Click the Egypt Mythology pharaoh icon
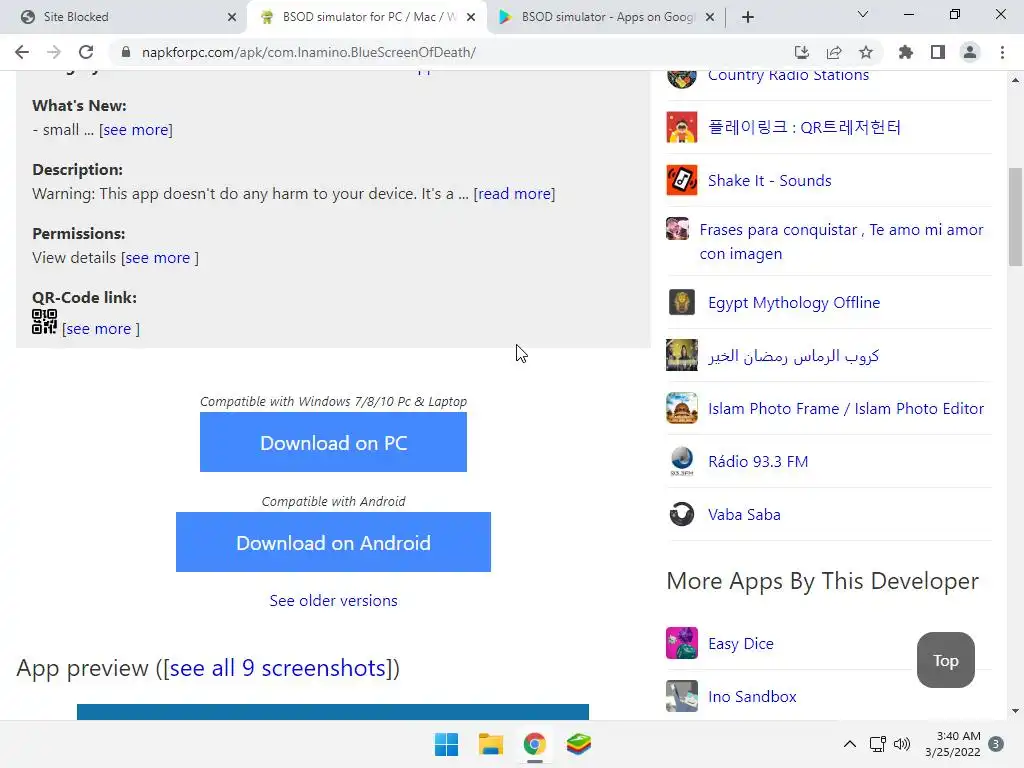The image size is (1024, 768). coord(682,302)
